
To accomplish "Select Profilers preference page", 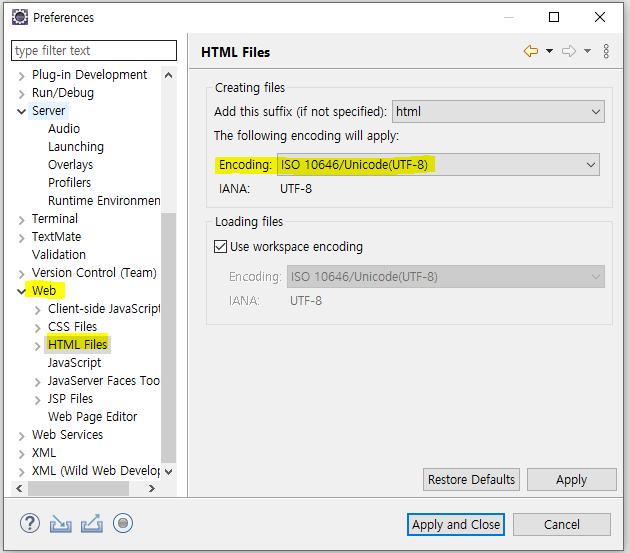I will 70,182.
